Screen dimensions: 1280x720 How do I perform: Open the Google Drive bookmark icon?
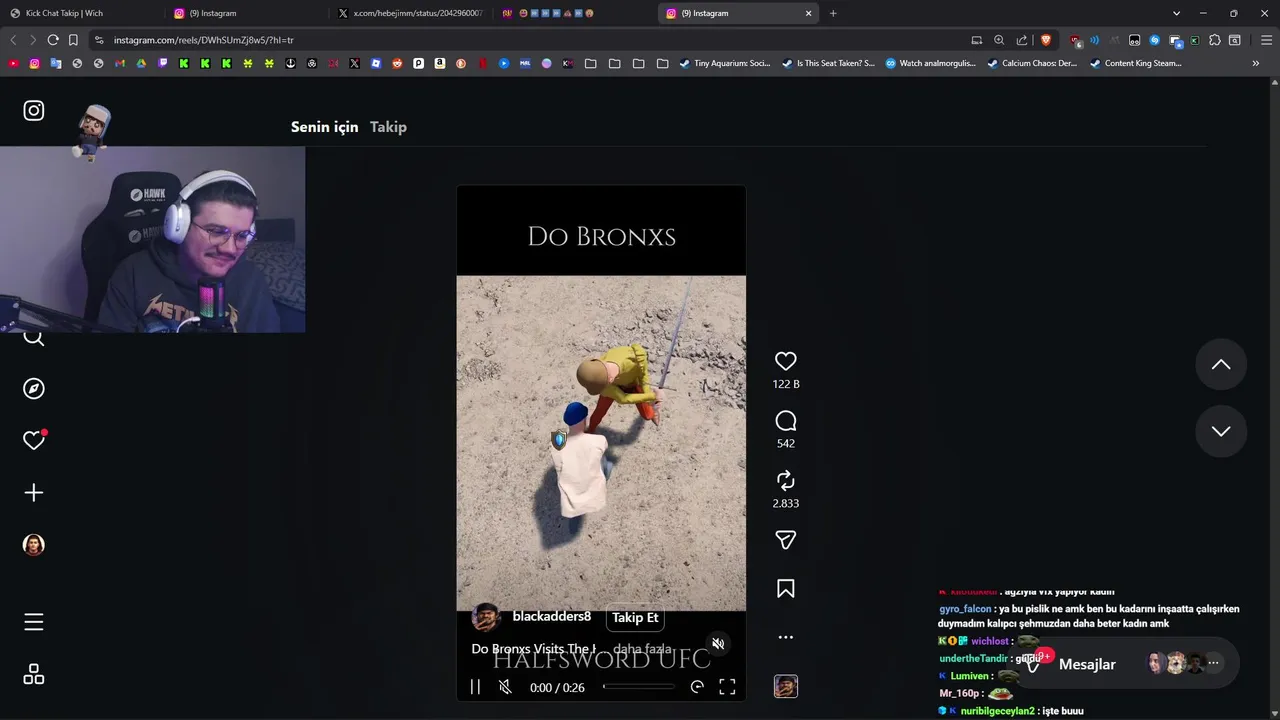[141, 63]
